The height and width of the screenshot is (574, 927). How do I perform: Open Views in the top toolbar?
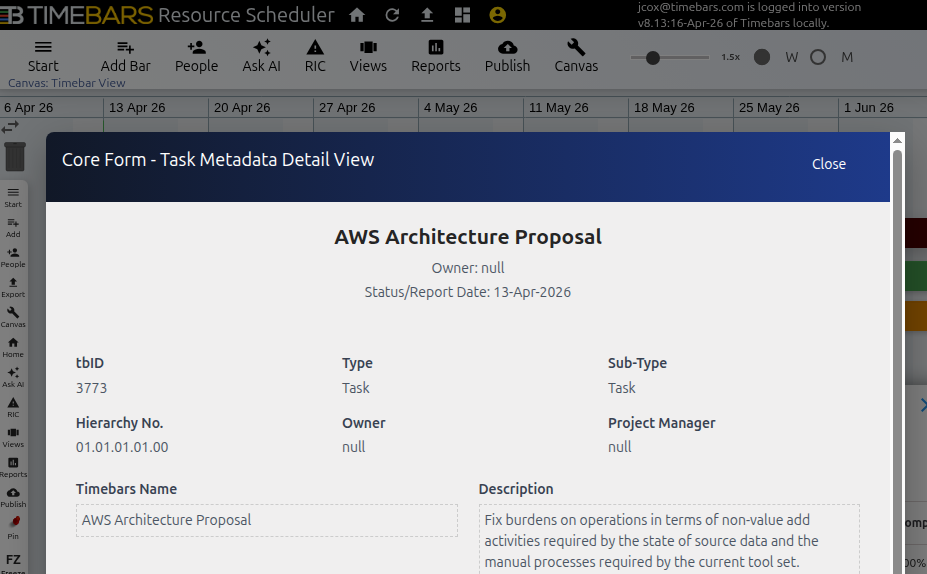[x=368, y=57]
